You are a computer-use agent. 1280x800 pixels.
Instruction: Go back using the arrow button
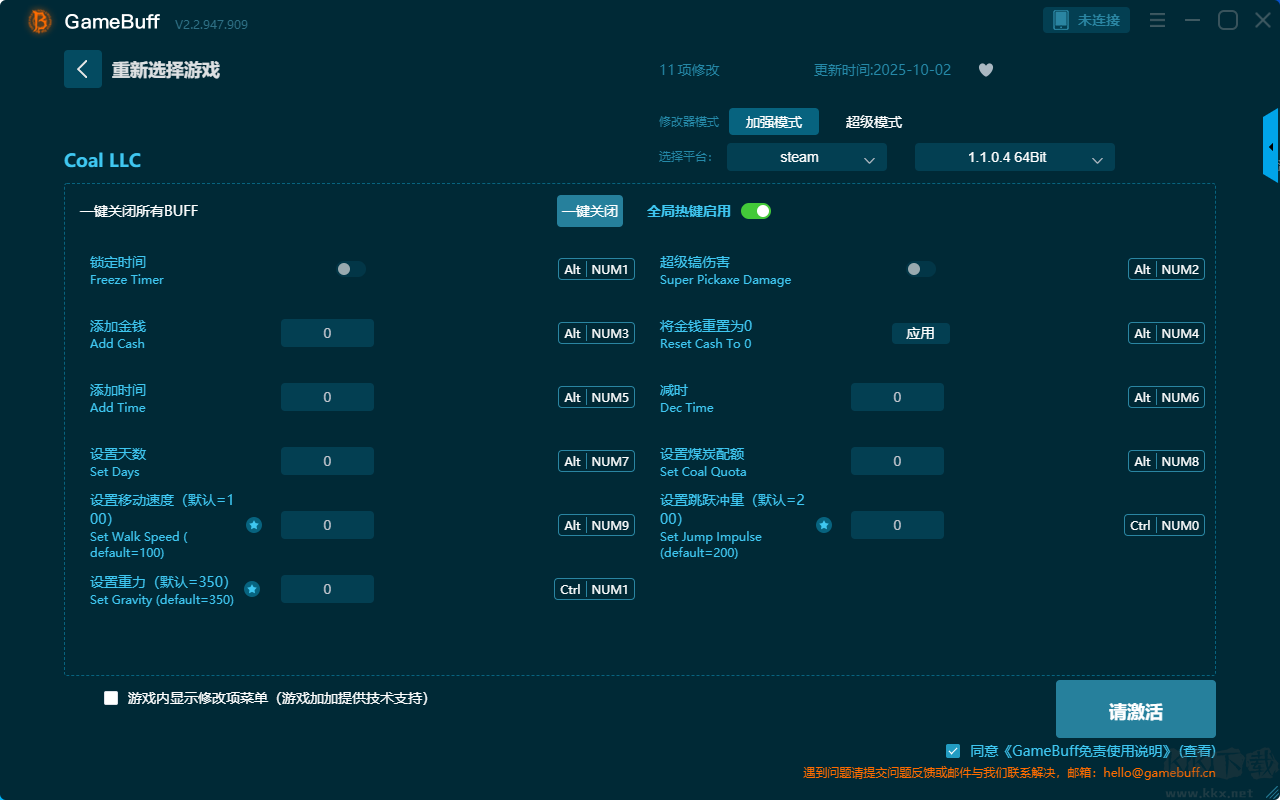pyautogui.click(x=83, y=69)
